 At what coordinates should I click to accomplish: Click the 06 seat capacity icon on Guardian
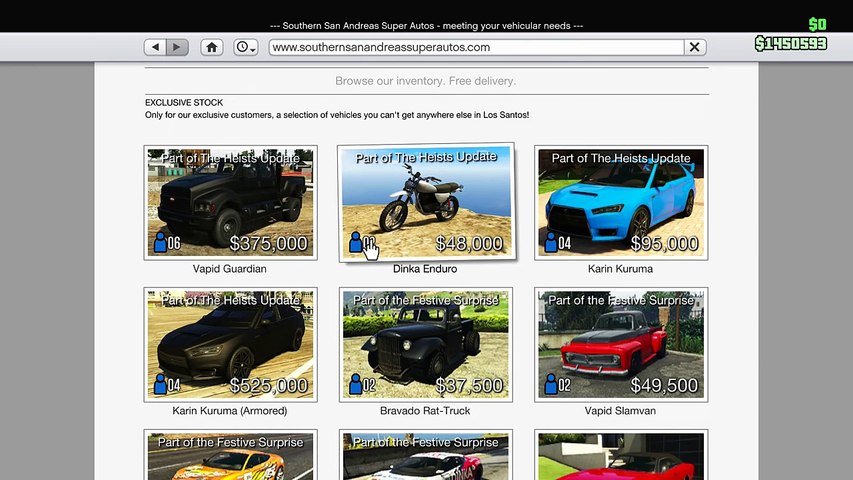[x=167, y=243]
